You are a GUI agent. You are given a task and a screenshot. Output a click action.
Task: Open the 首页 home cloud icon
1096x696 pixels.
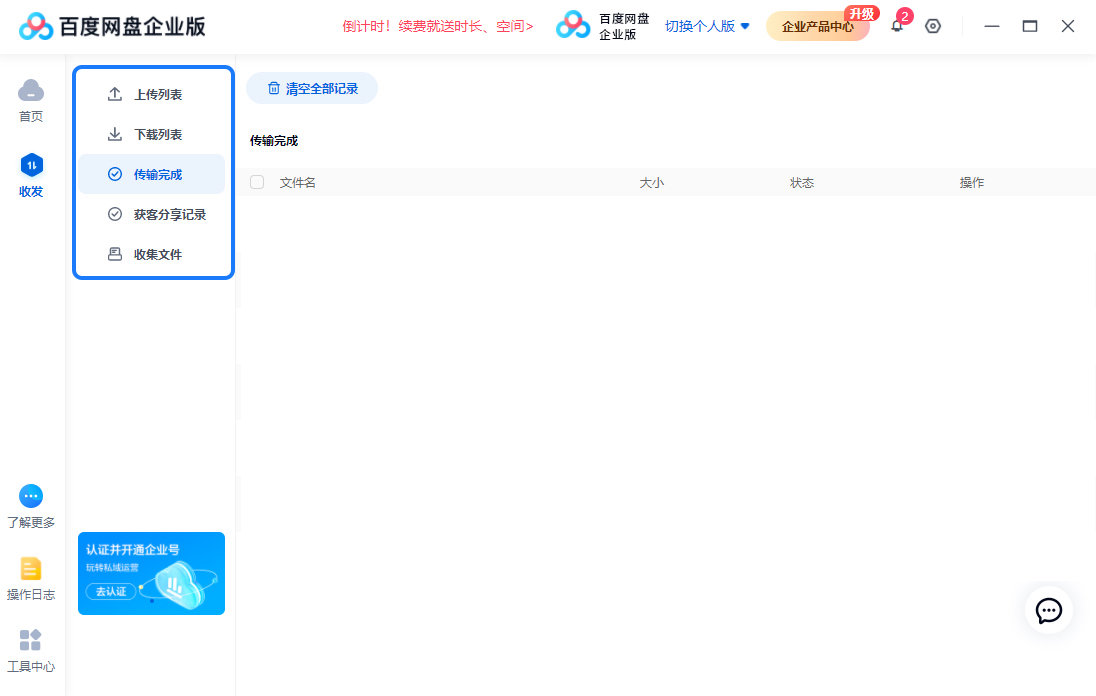(31, 91)
